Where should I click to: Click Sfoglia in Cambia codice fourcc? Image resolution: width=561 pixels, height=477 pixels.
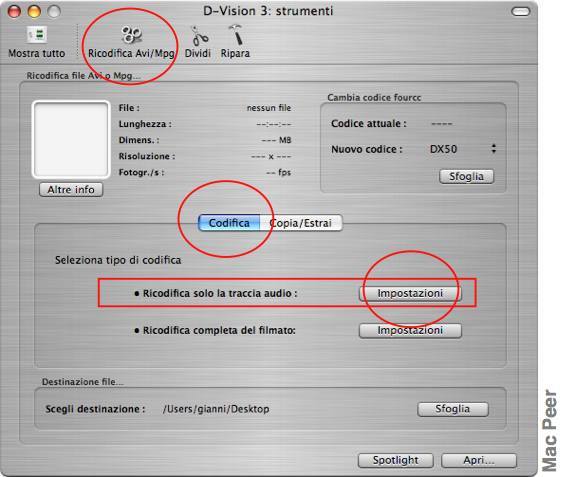coord(466,176)
